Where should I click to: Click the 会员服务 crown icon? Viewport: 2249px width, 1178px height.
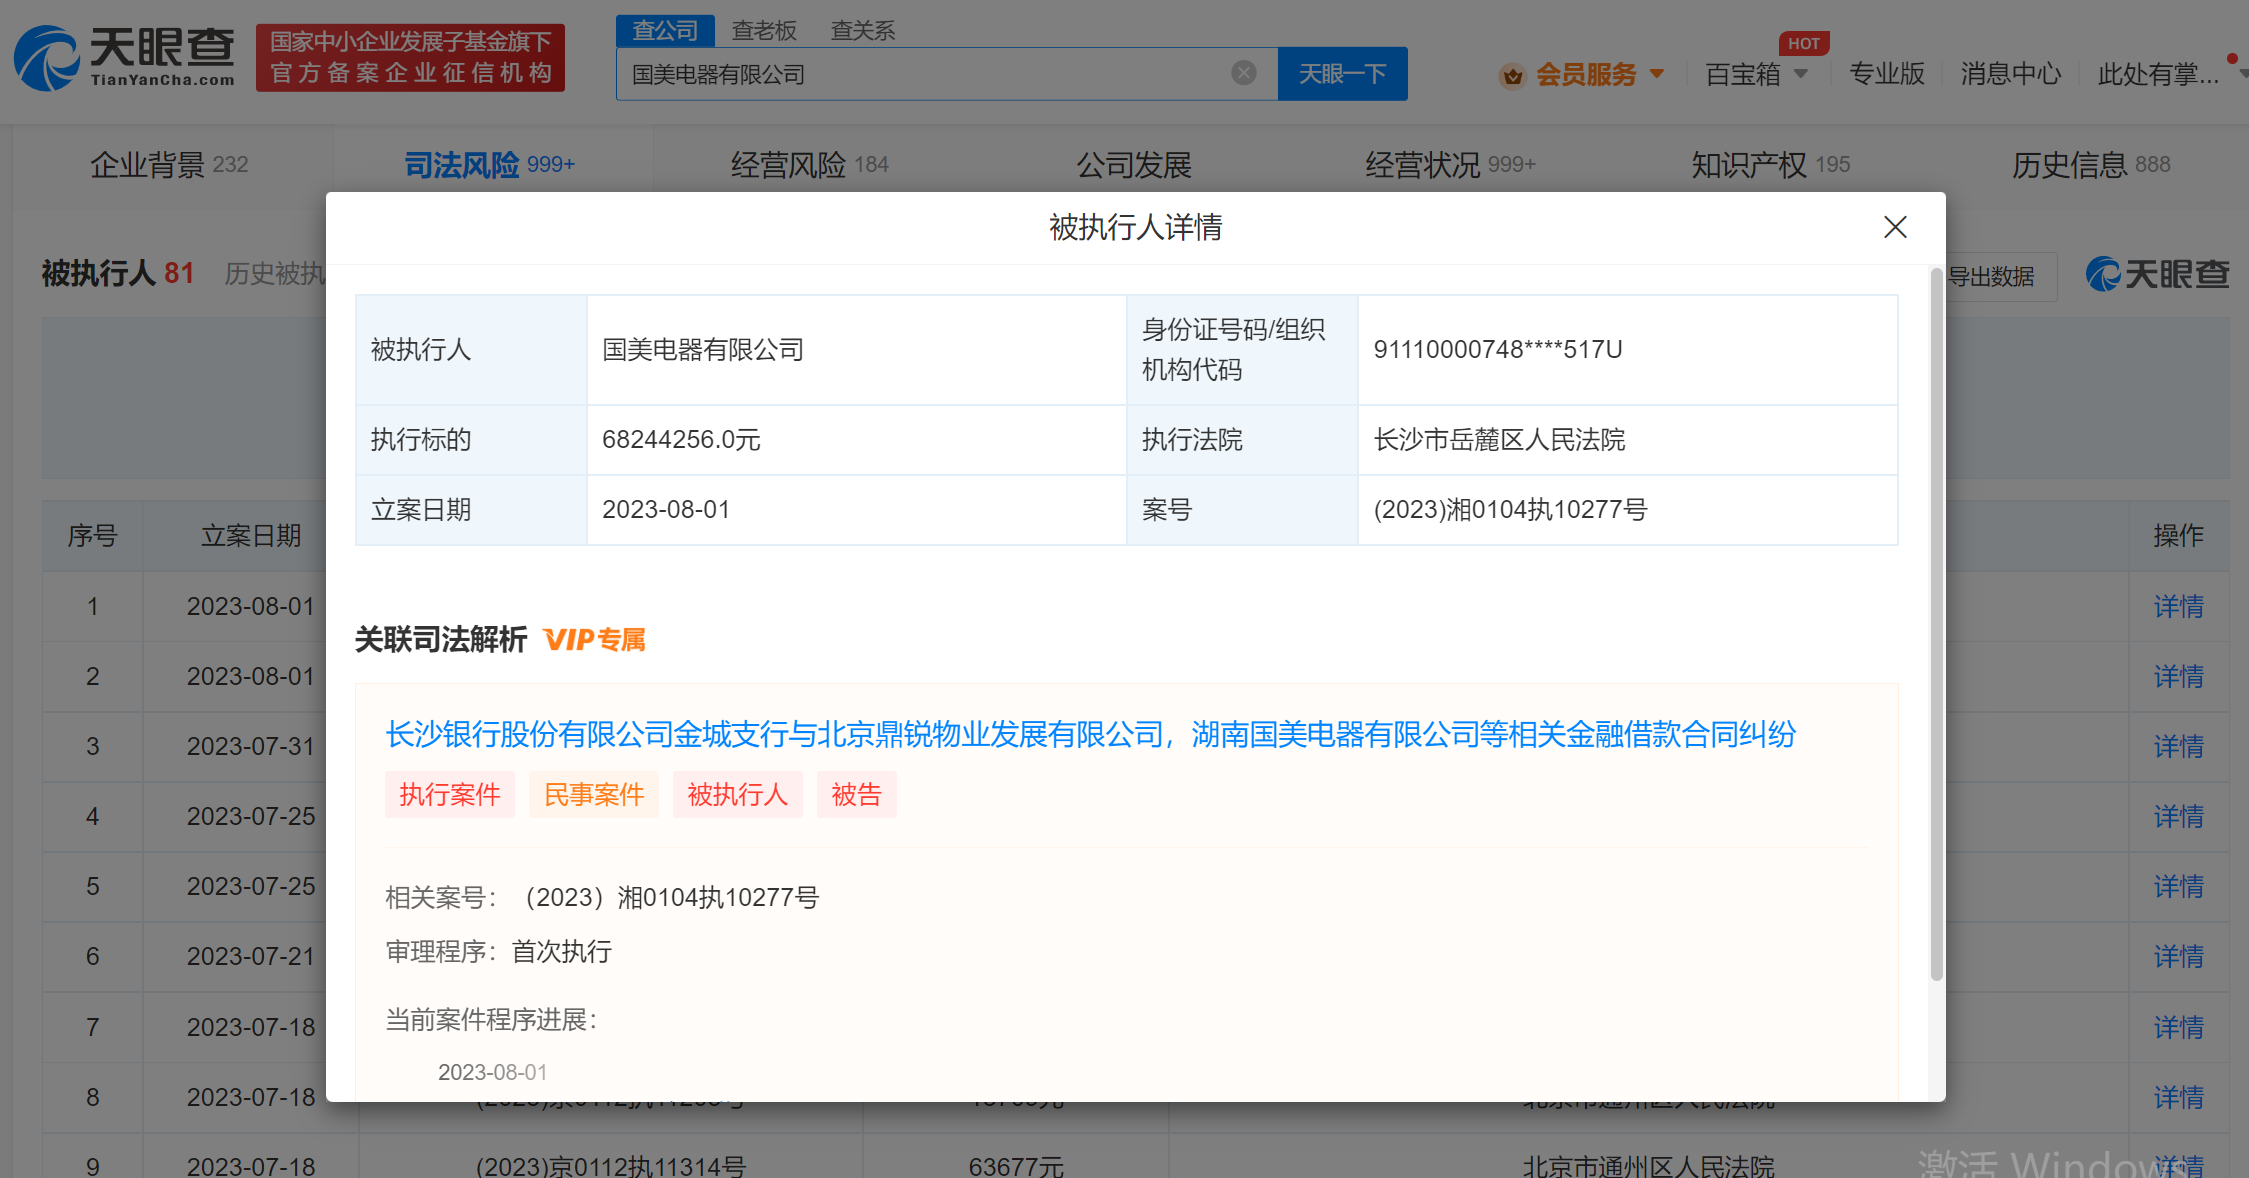coord(1513,75)
